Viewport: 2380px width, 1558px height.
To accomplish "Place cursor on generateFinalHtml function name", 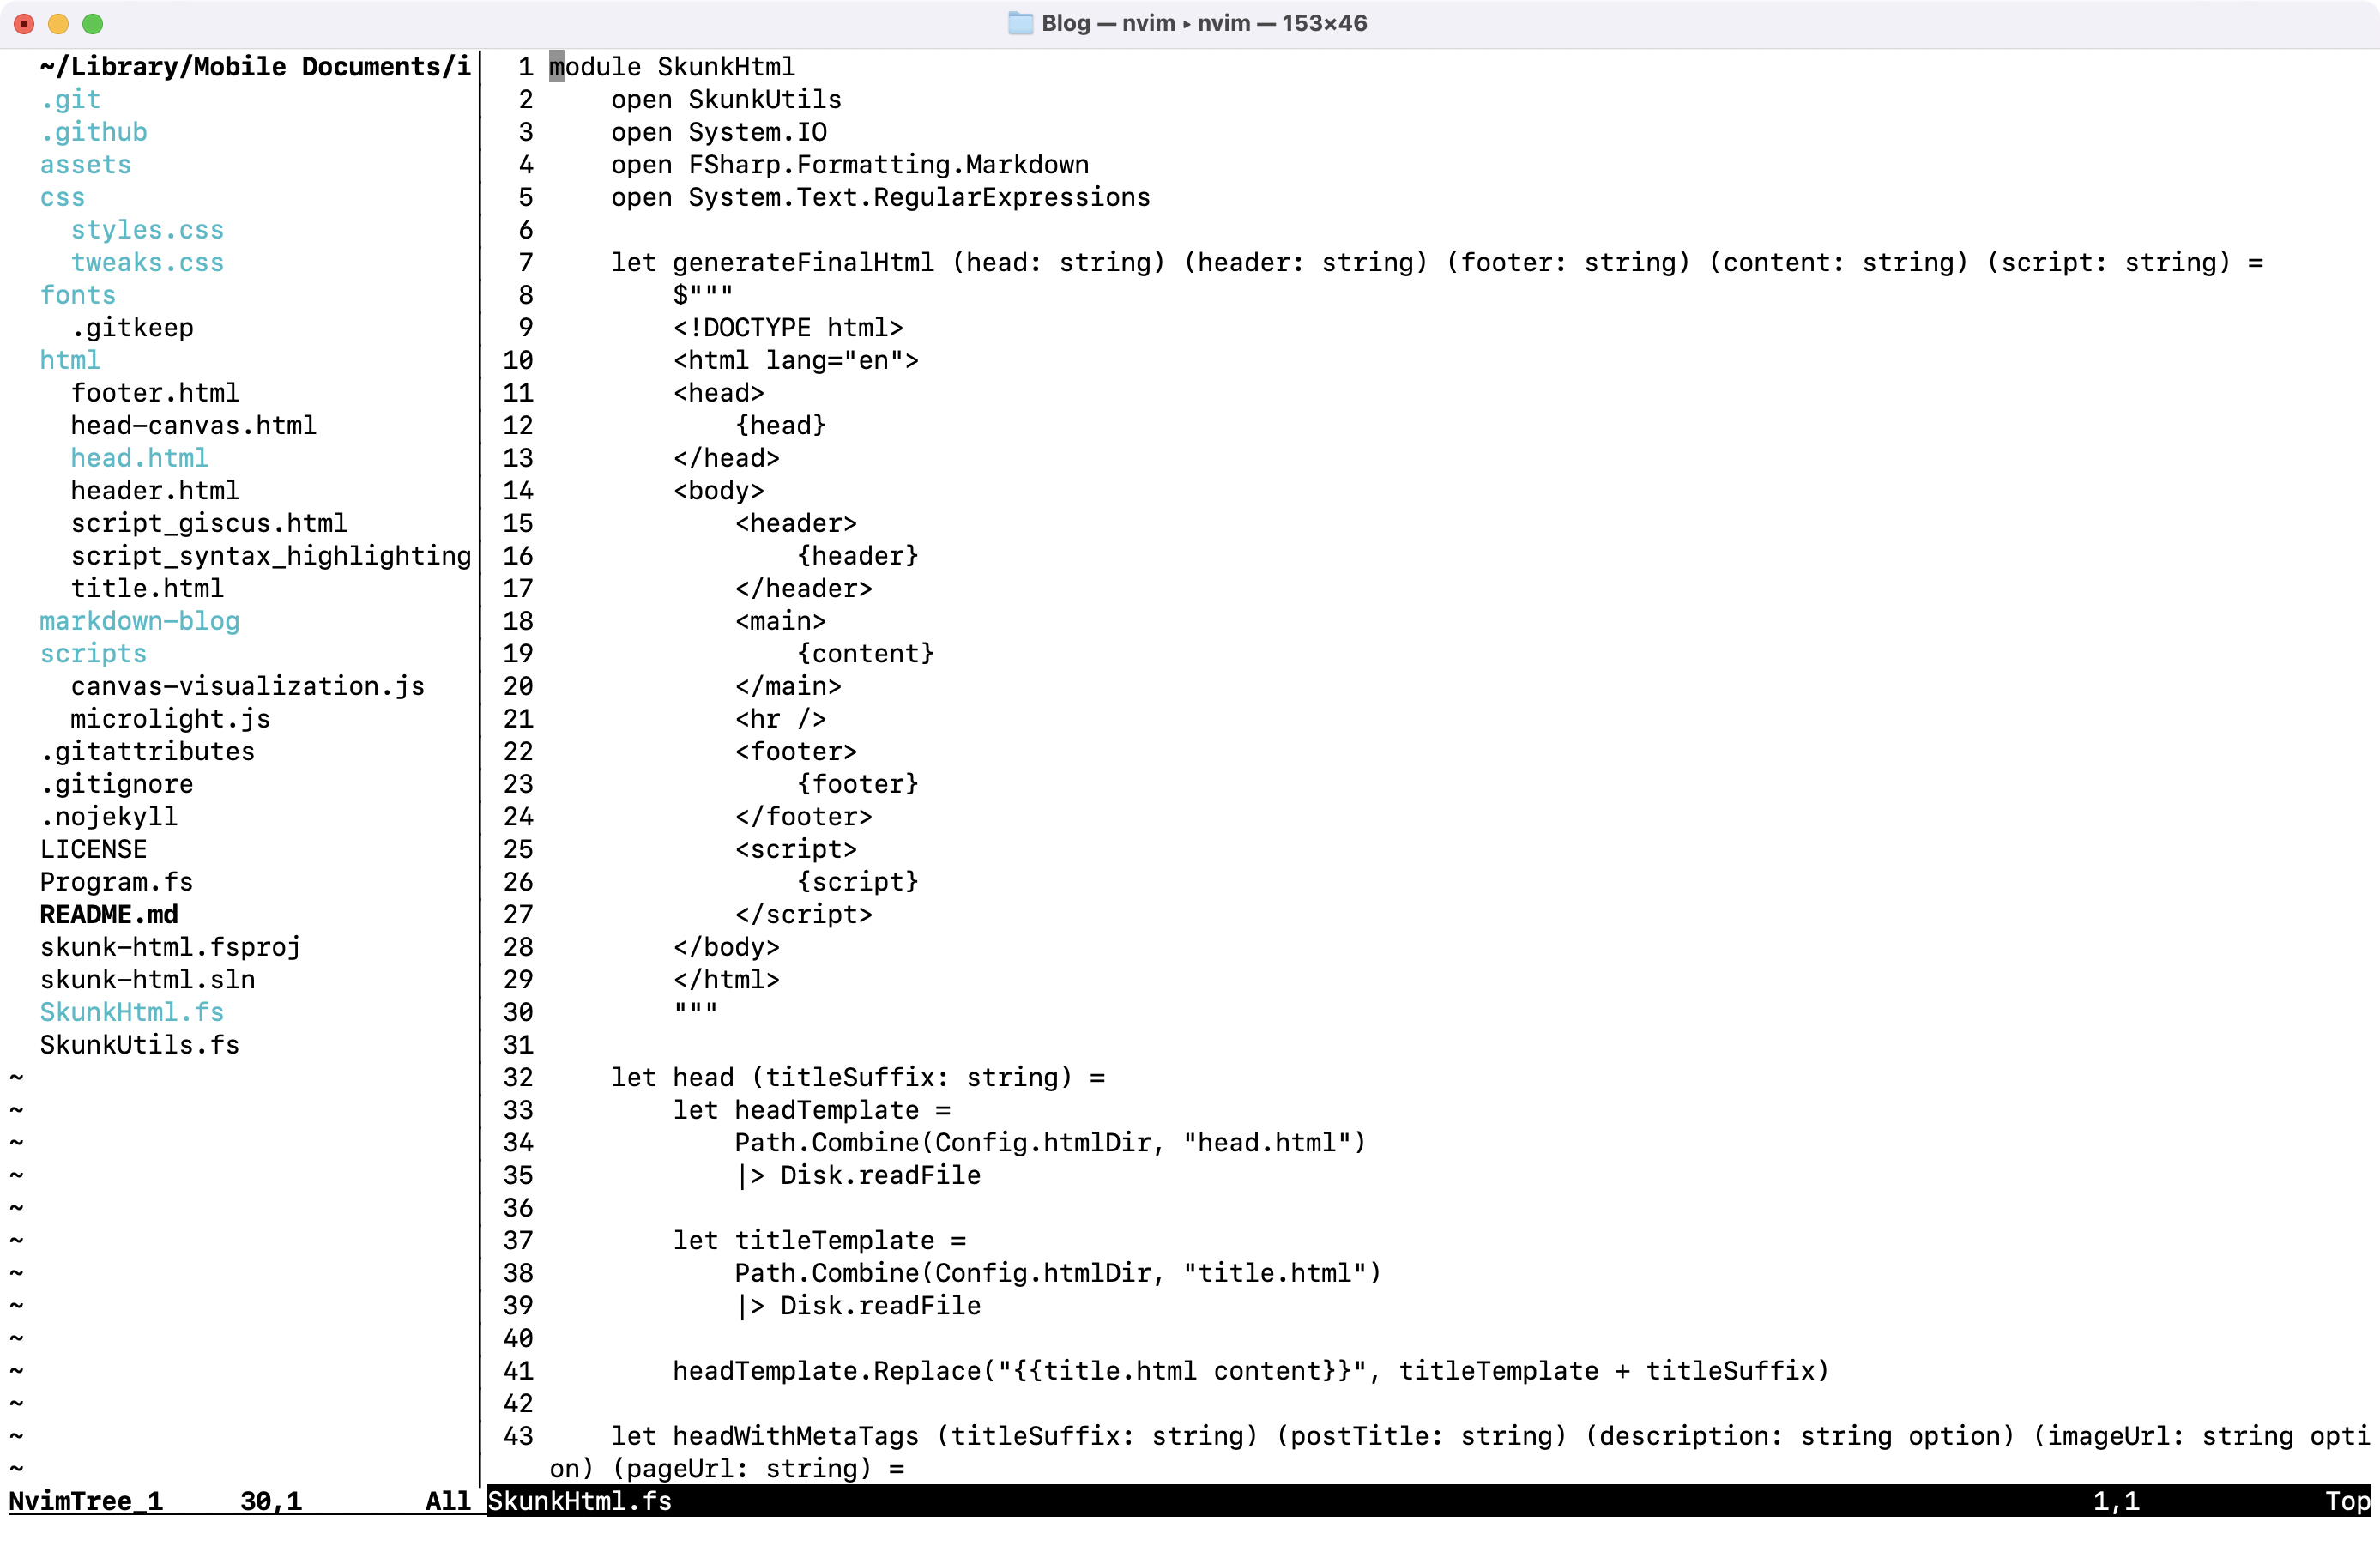I will tap(803, 262).
